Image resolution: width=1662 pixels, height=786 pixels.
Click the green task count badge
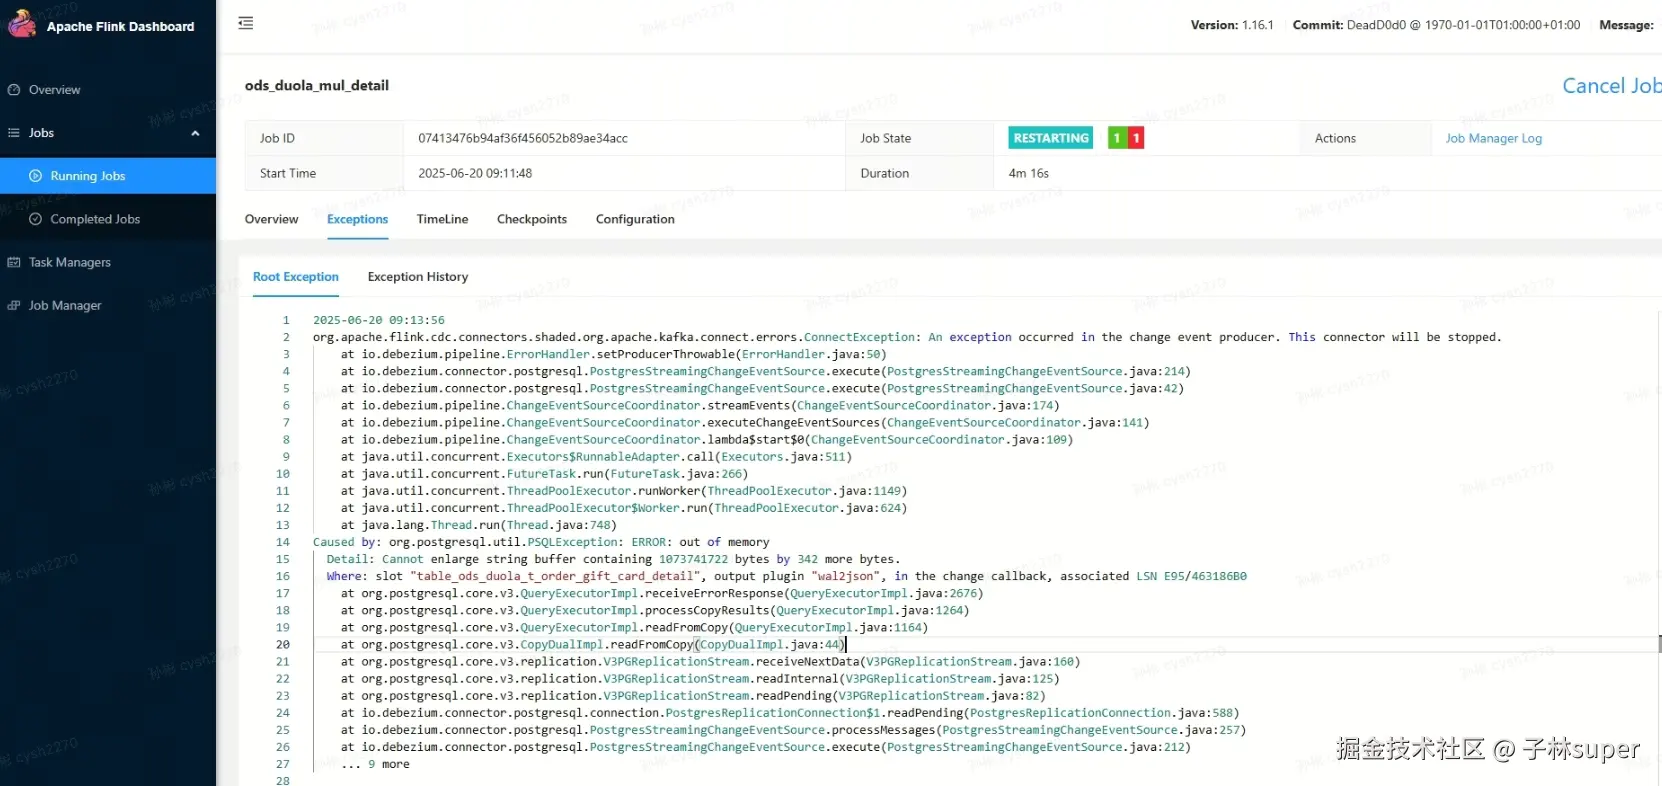[x=1117, y=138]
